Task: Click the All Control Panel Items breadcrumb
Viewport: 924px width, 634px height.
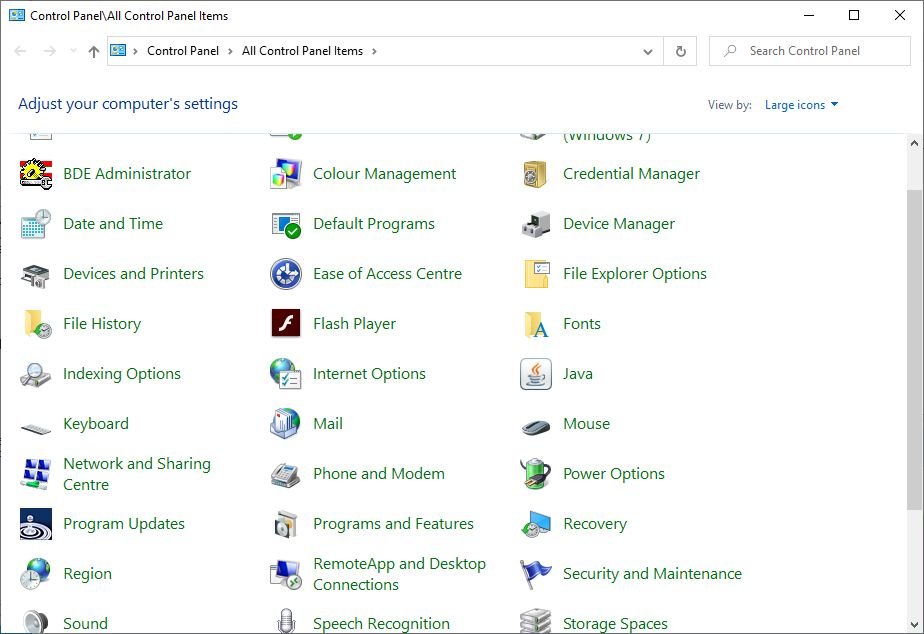Action: [x=302, y=51]
